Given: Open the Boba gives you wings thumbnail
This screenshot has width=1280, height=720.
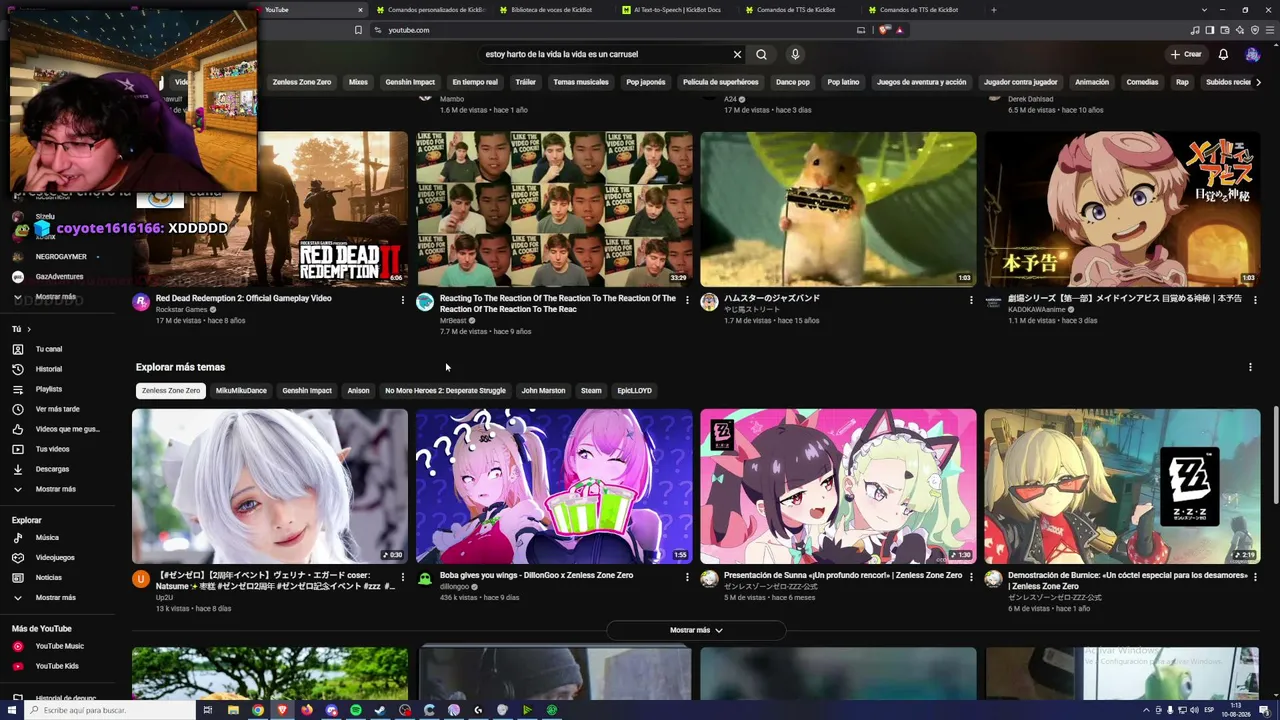Looking at the screenshot, I should (554, 486).
